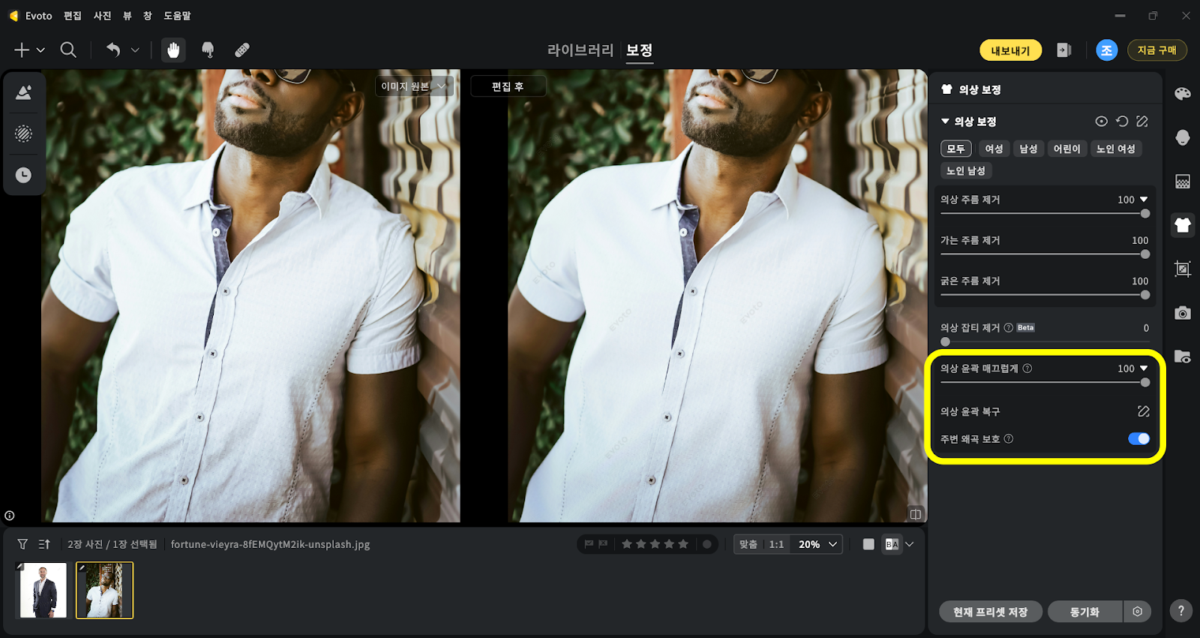
Task: Click the undo arrow icon
Action: tap(113, 50)
